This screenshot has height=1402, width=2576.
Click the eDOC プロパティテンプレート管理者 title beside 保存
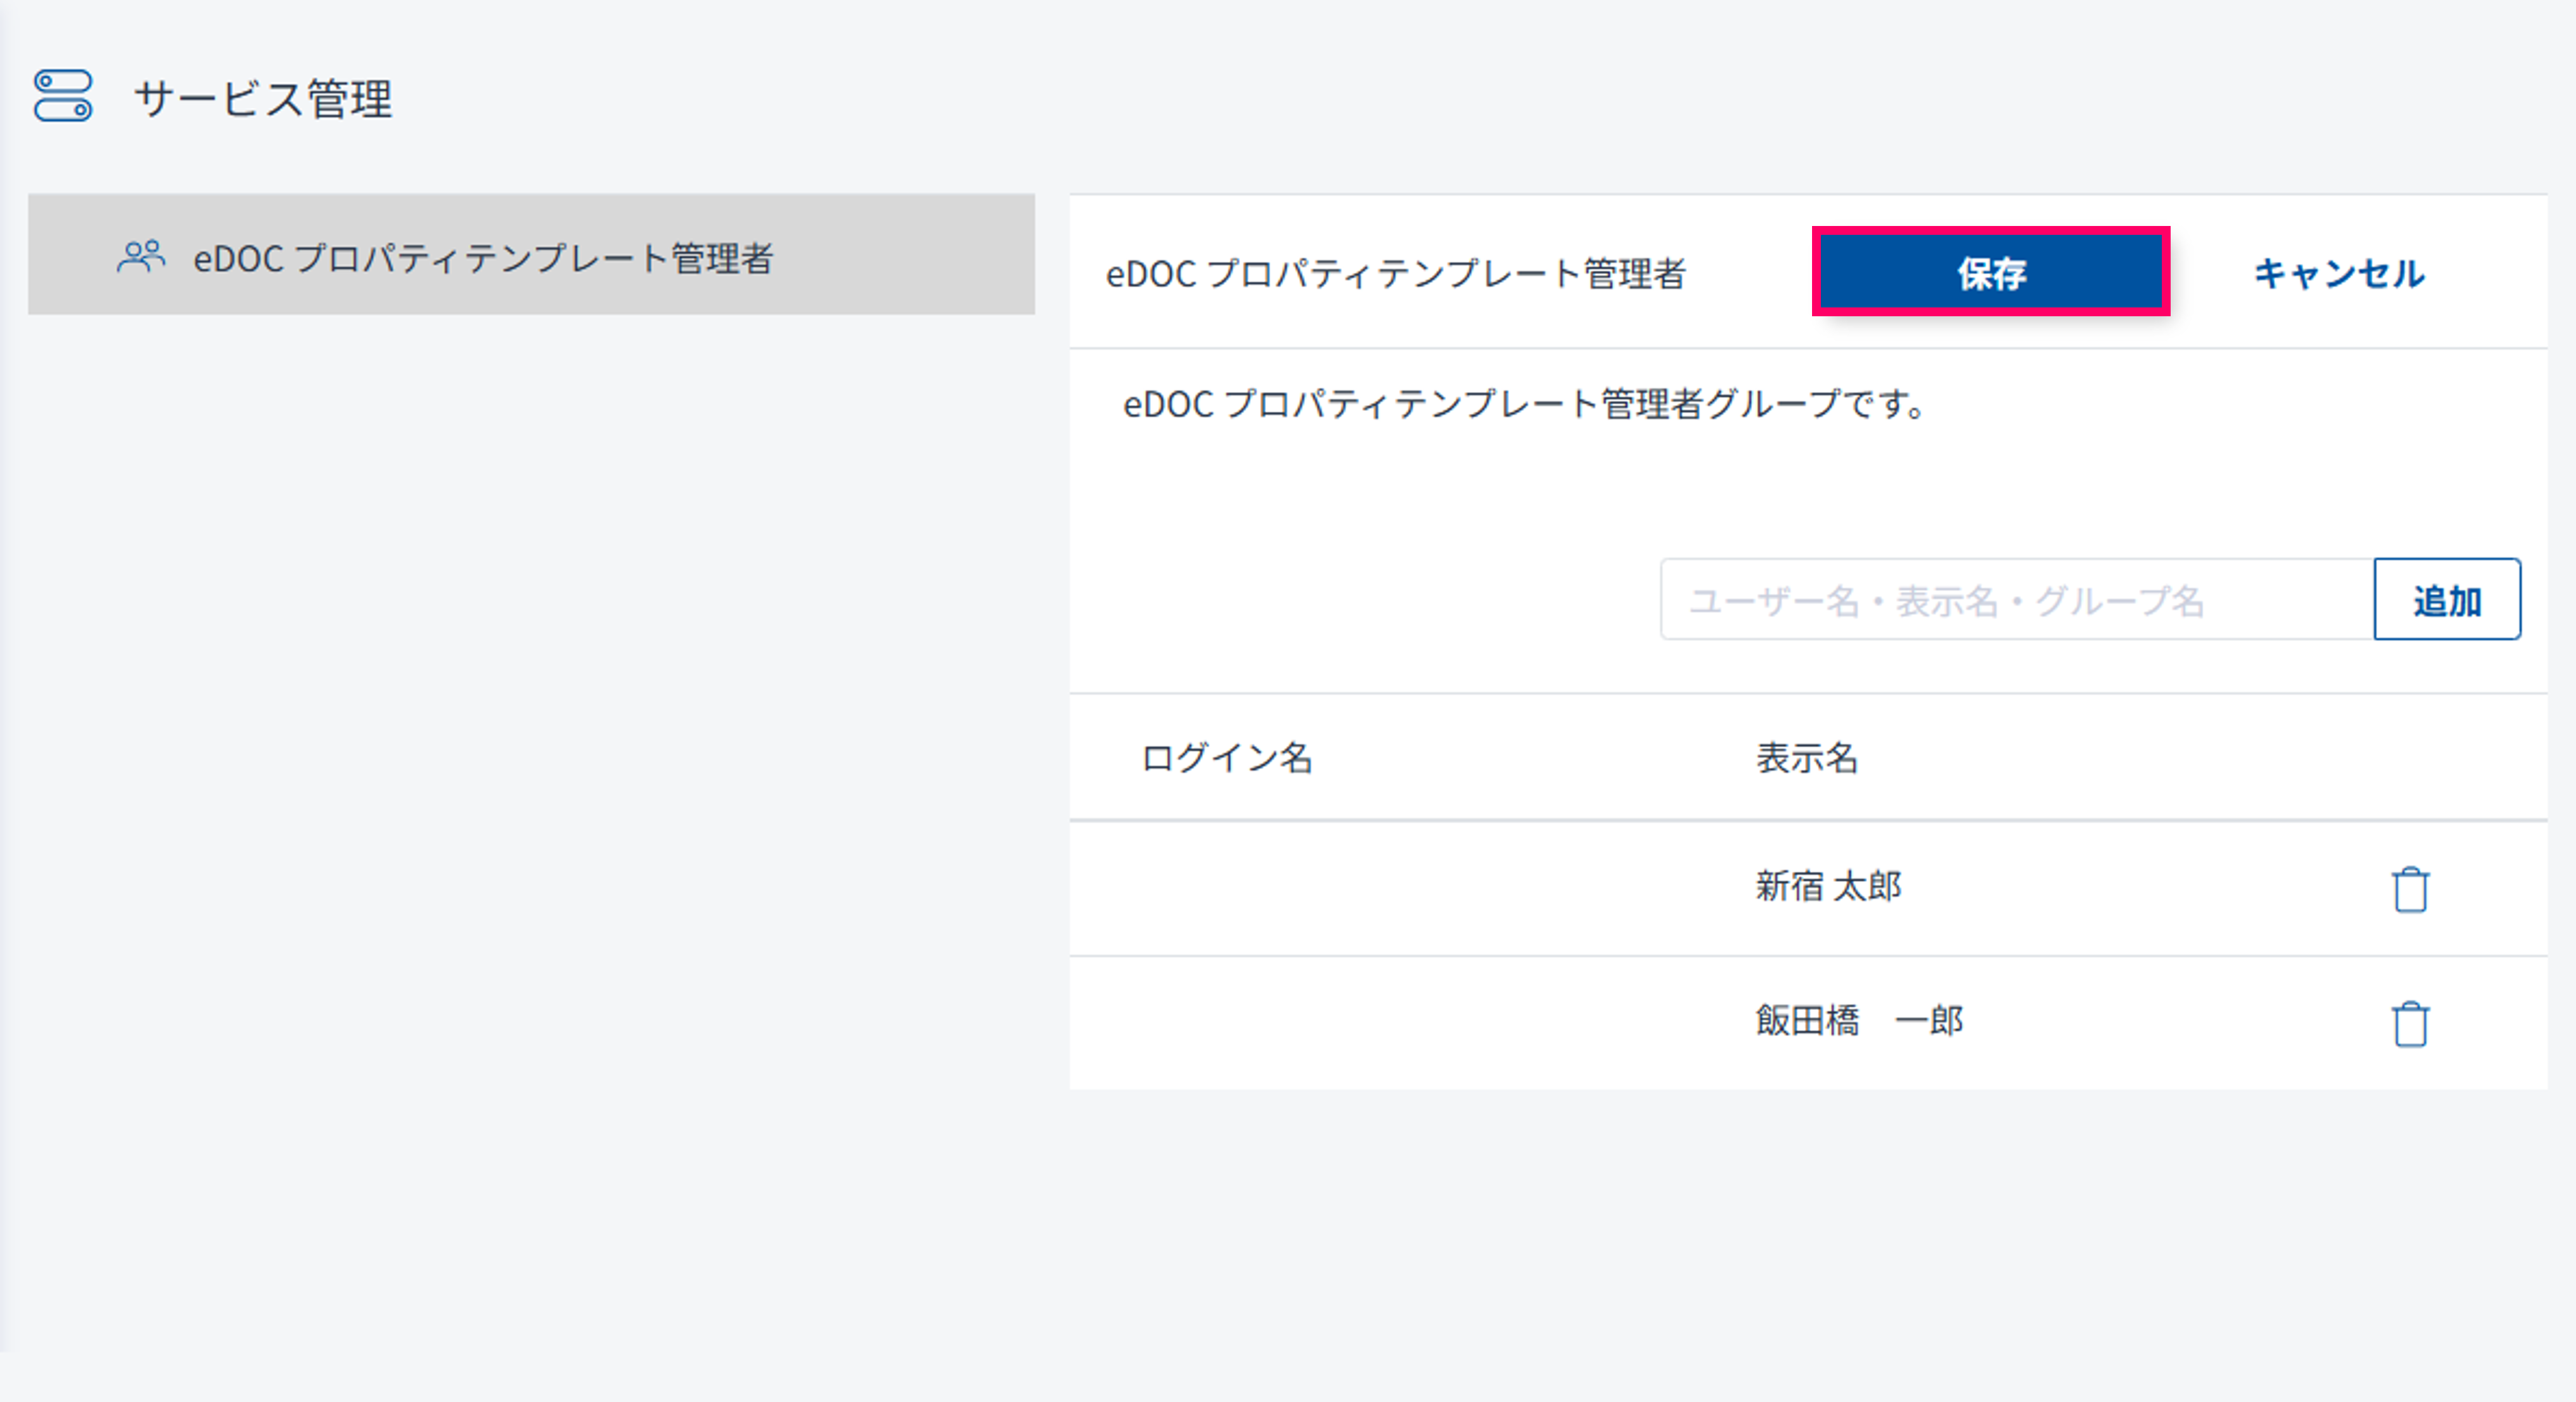point(1395,274)
